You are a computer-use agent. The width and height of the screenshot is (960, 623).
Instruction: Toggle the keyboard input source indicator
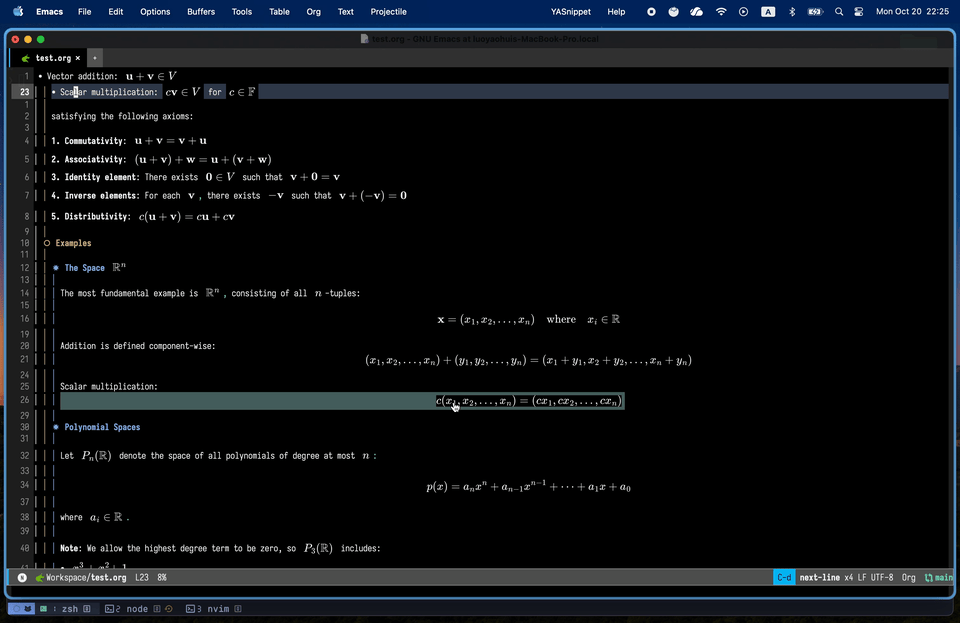click(767, 12)
